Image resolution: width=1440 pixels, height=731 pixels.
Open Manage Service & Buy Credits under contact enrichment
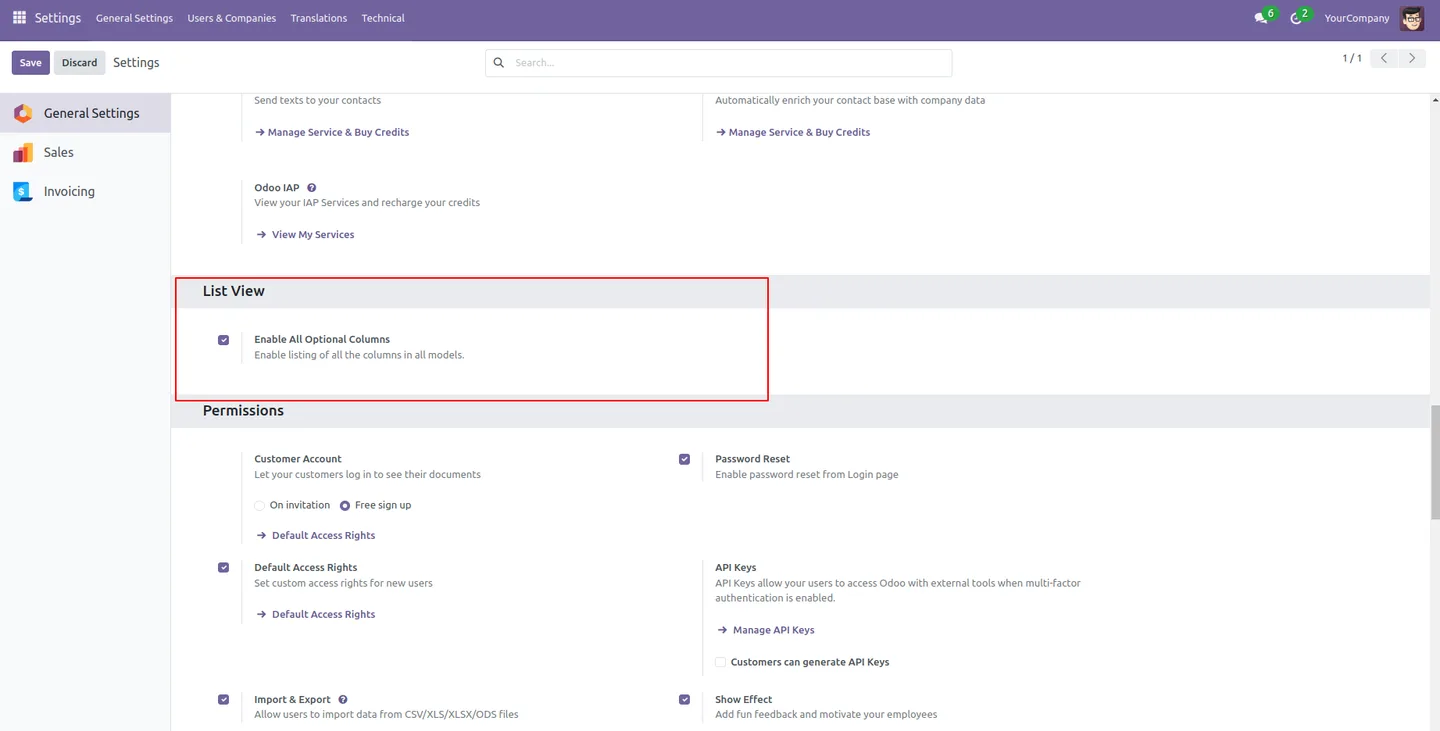(792, 132)
